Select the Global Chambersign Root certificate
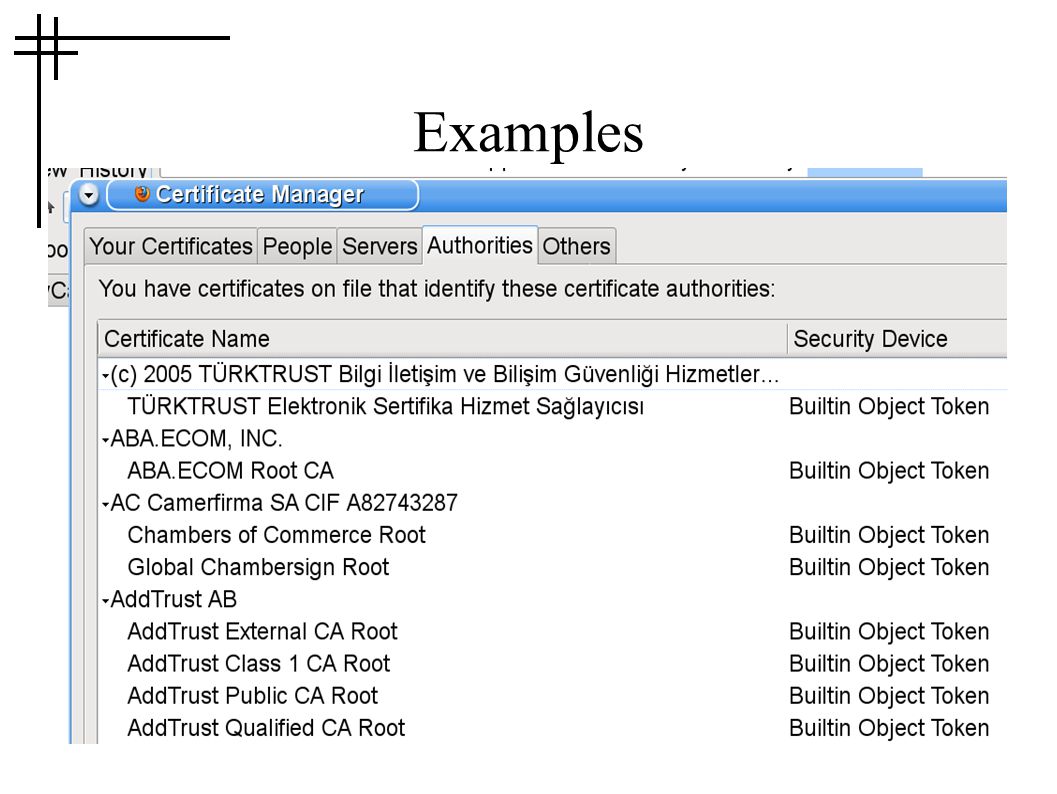 click(258, 567)
